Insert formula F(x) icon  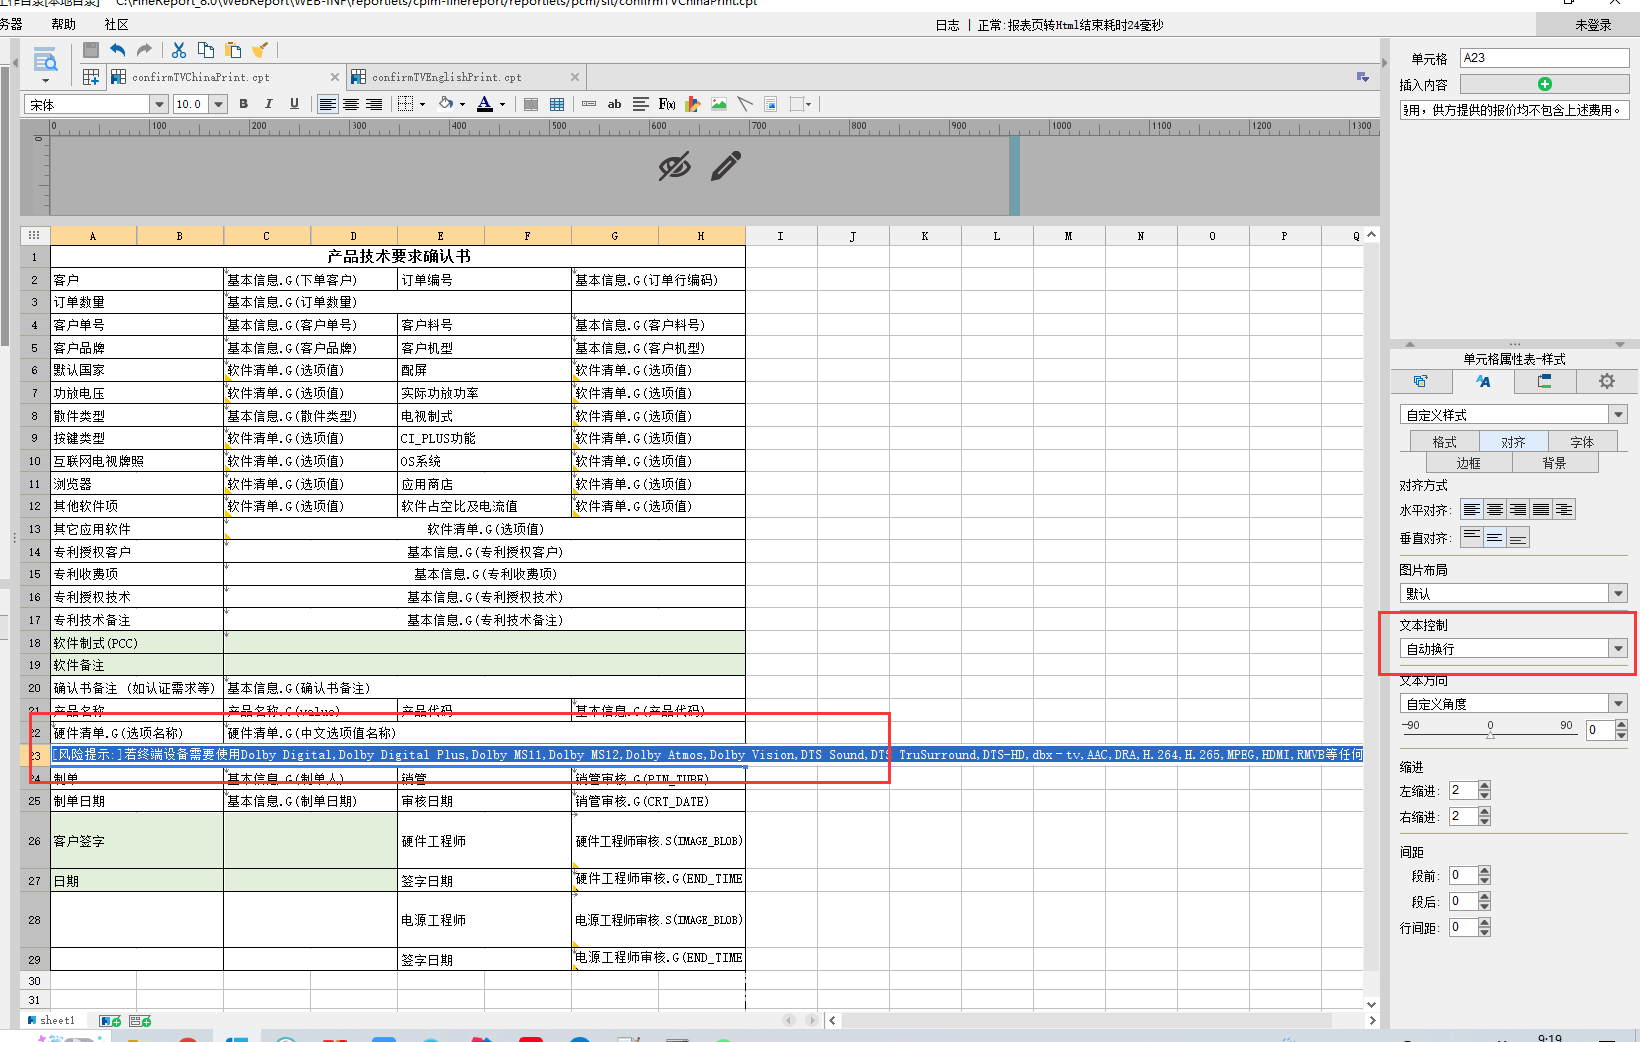(x=667, y=104)
